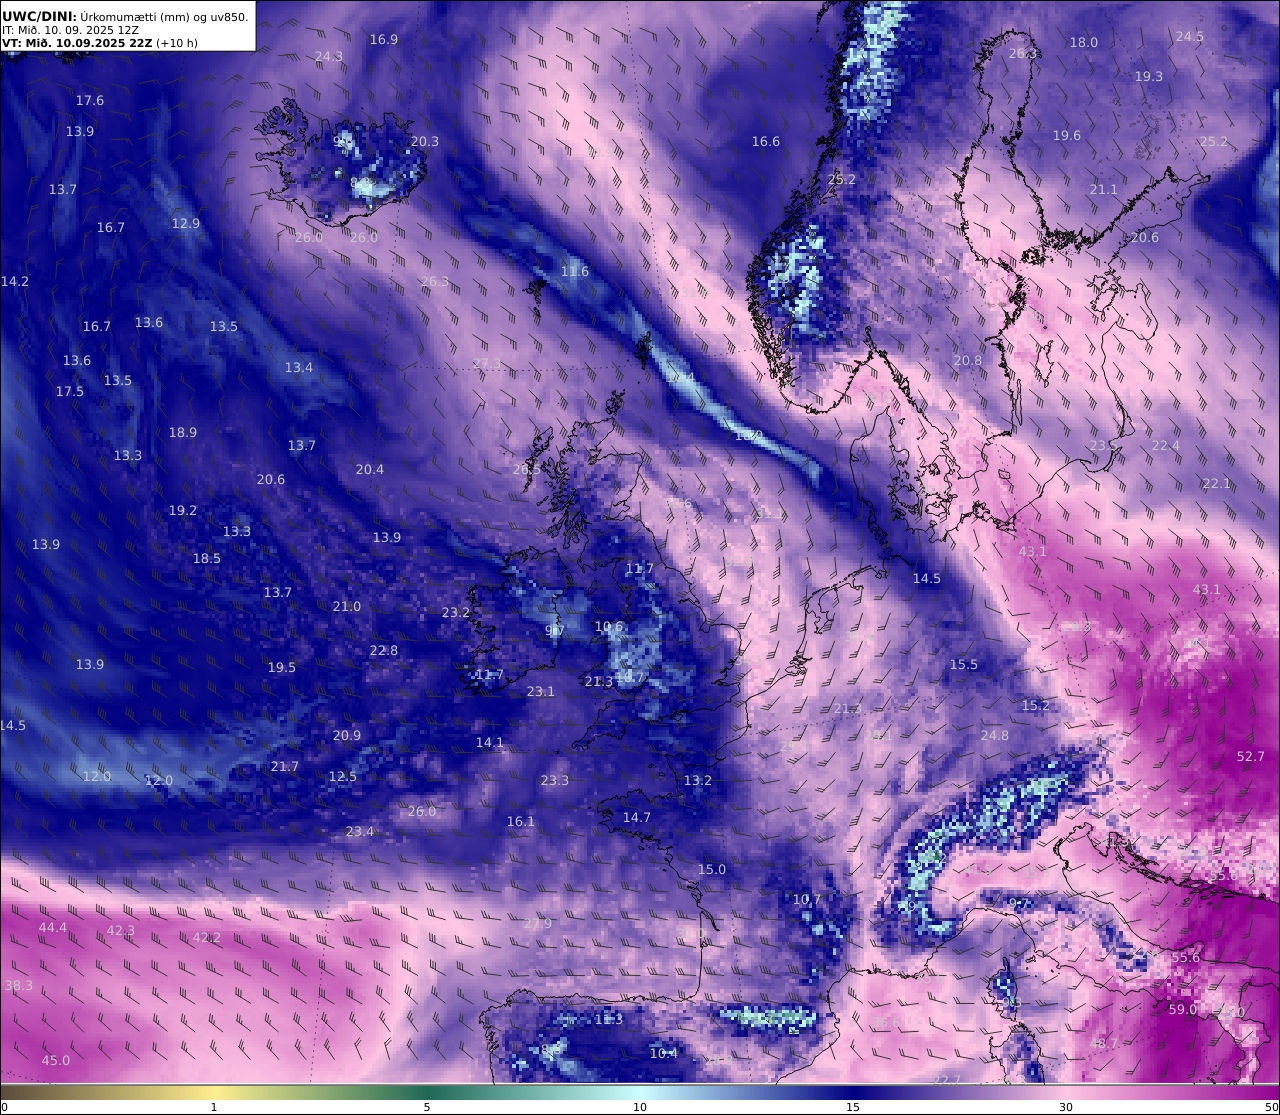Click the 14.2 value at the left edge
Image resolution: width=1280 pixels, height=1115 pixels.
15,281
